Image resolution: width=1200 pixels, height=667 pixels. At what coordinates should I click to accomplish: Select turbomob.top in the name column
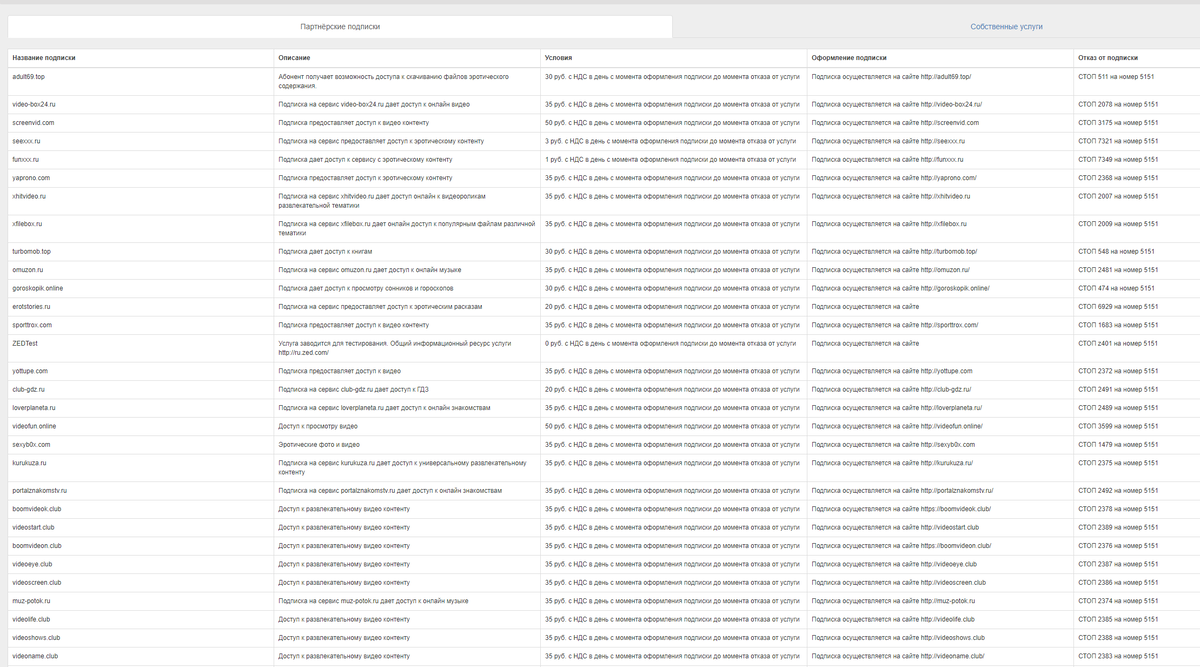tap(31, 251)
